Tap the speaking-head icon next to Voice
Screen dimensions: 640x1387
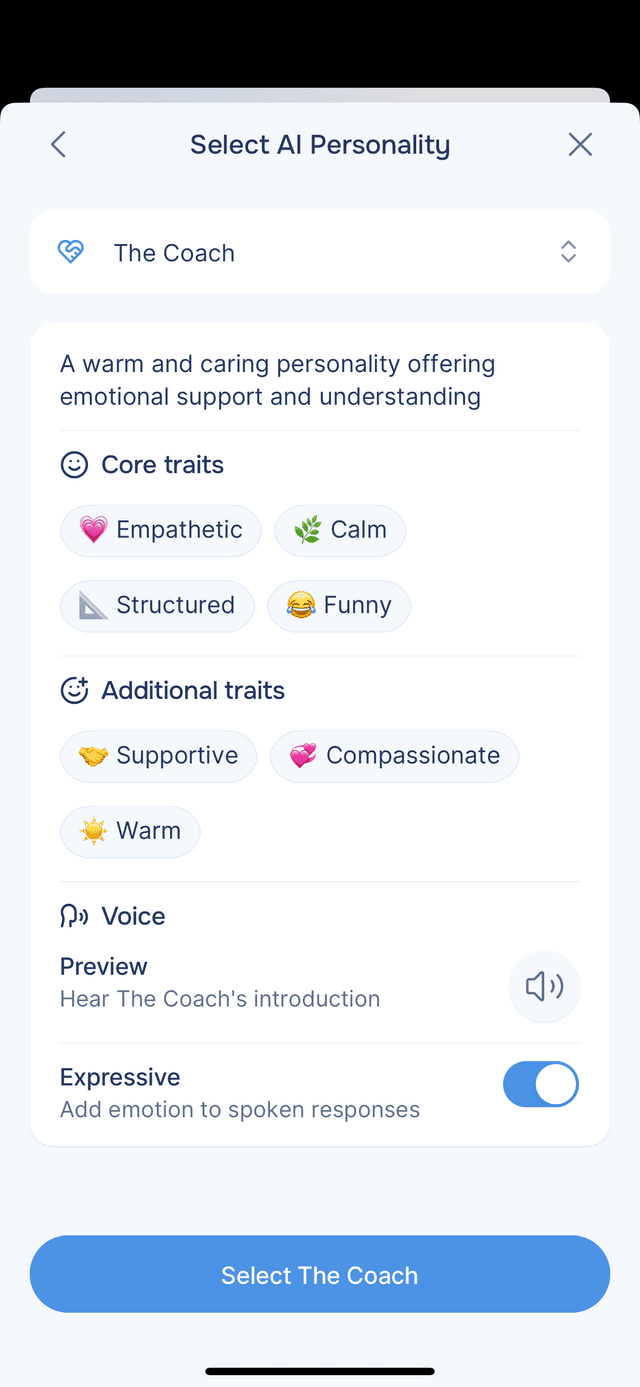click(73, 915)
